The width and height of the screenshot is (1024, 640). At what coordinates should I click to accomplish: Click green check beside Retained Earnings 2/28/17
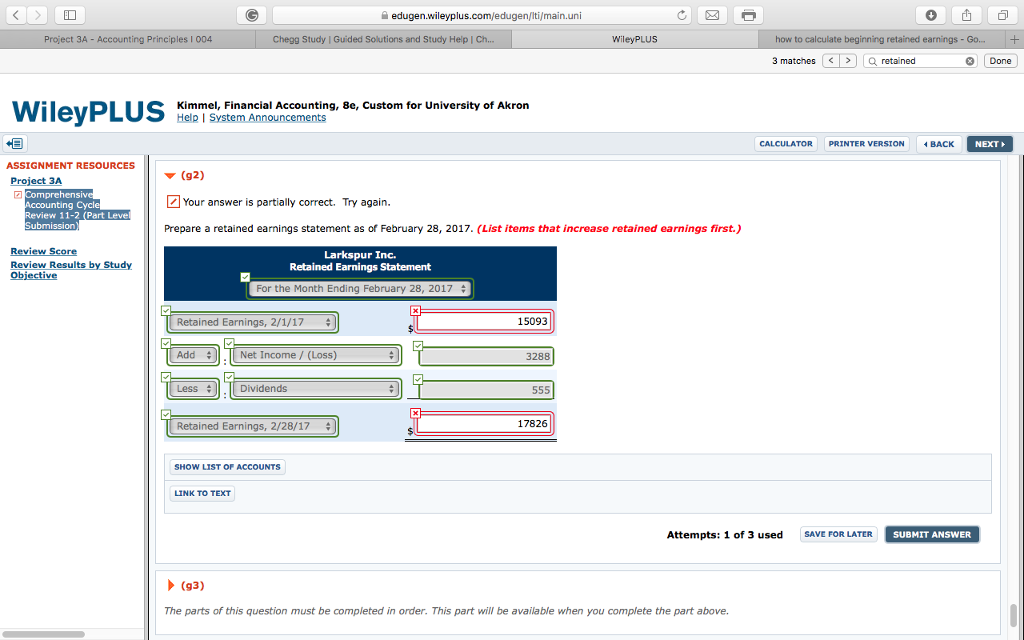coord(166,415)
